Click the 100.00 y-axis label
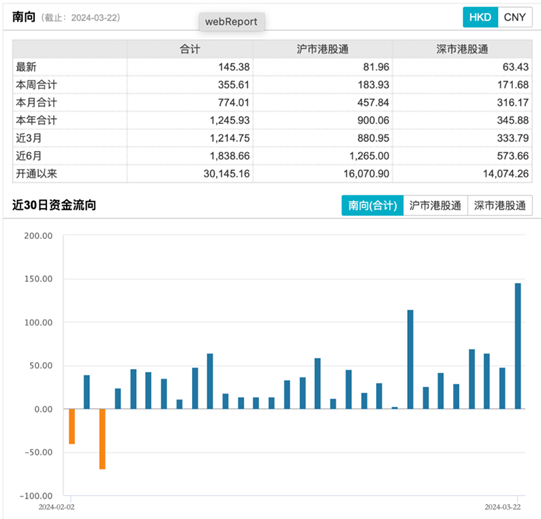 pyautogui.click(x=38, y=323)
